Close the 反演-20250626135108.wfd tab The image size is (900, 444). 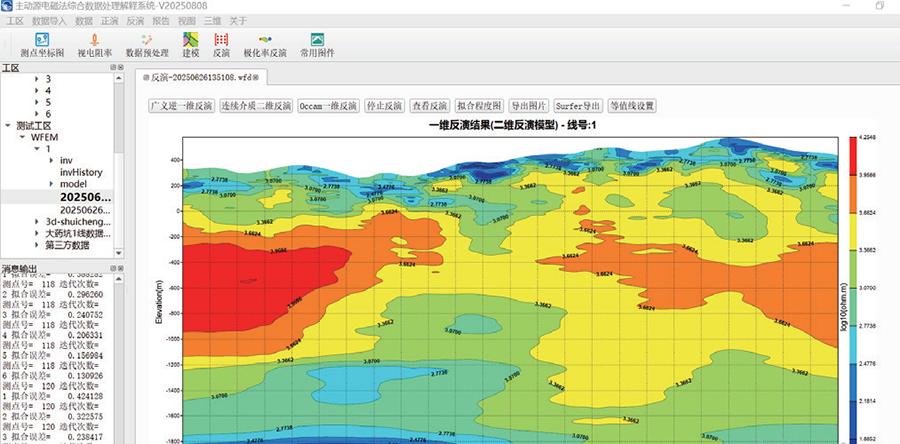(255, 77)
